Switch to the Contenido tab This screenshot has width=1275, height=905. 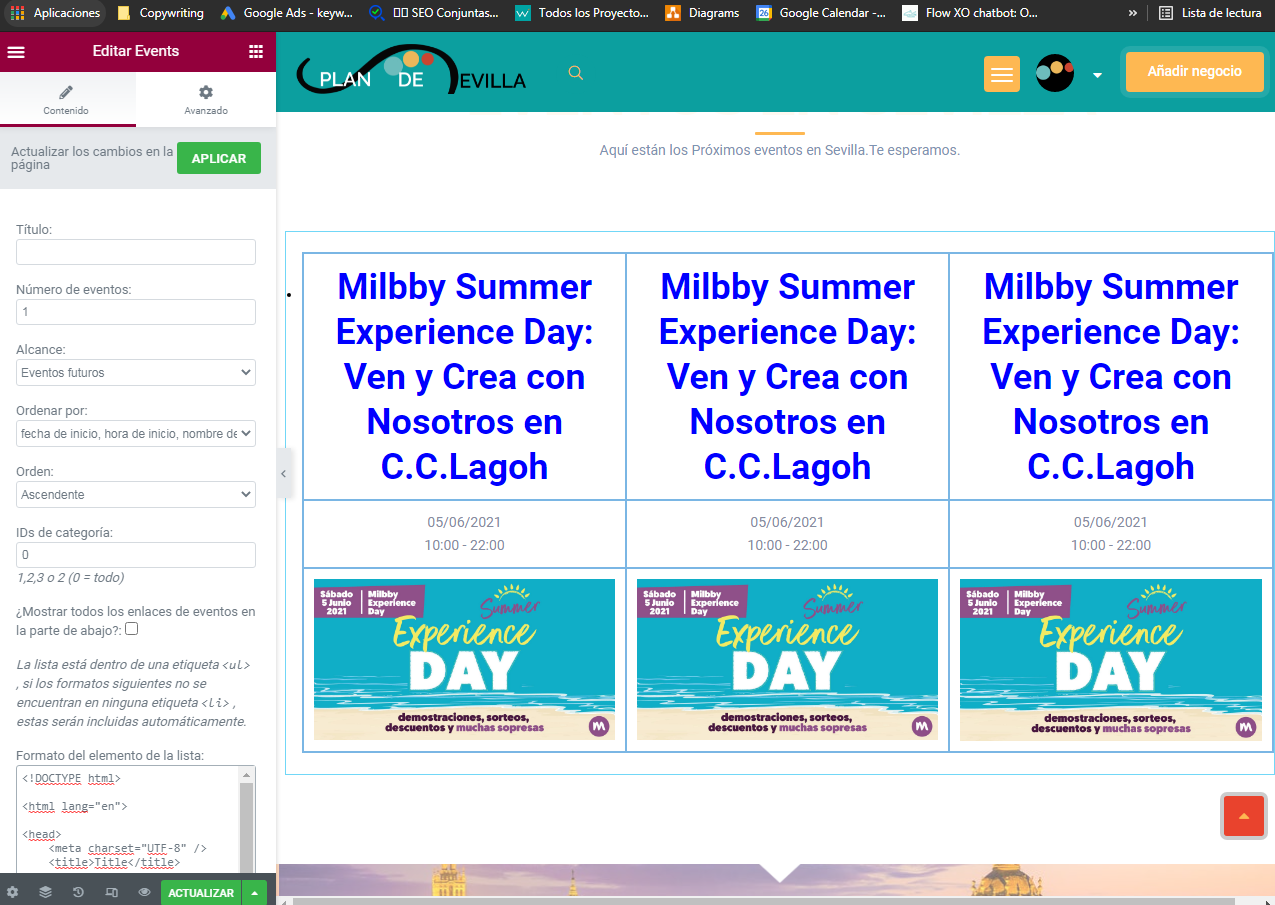(66, 99)
